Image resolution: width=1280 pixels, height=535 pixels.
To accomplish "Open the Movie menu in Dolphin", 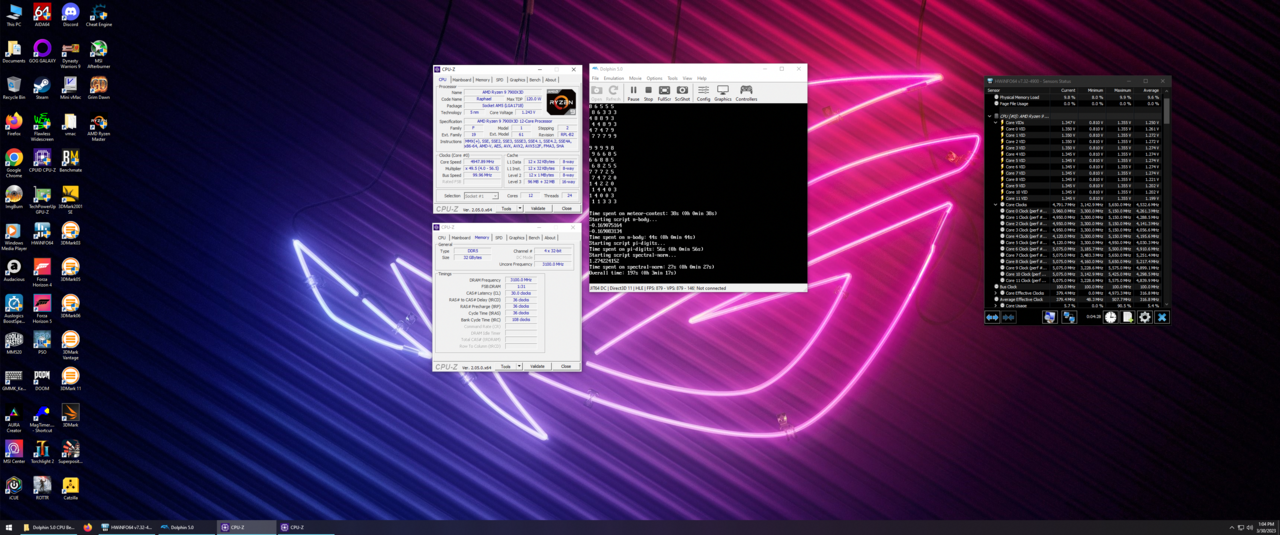I will tap(635, 78).
